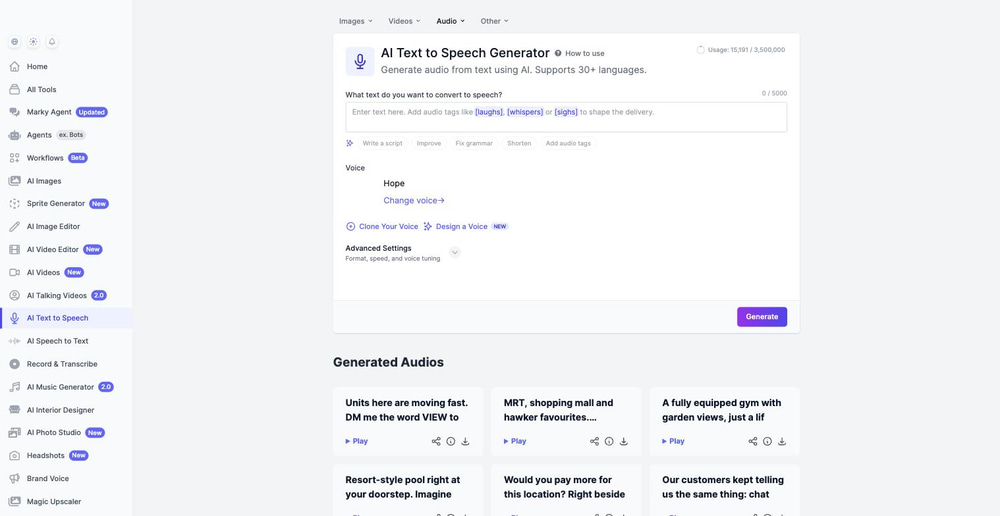Share the 'Units here are moving fast' audio
This screenshot has width=1000, height=516.
click(436, 441)
